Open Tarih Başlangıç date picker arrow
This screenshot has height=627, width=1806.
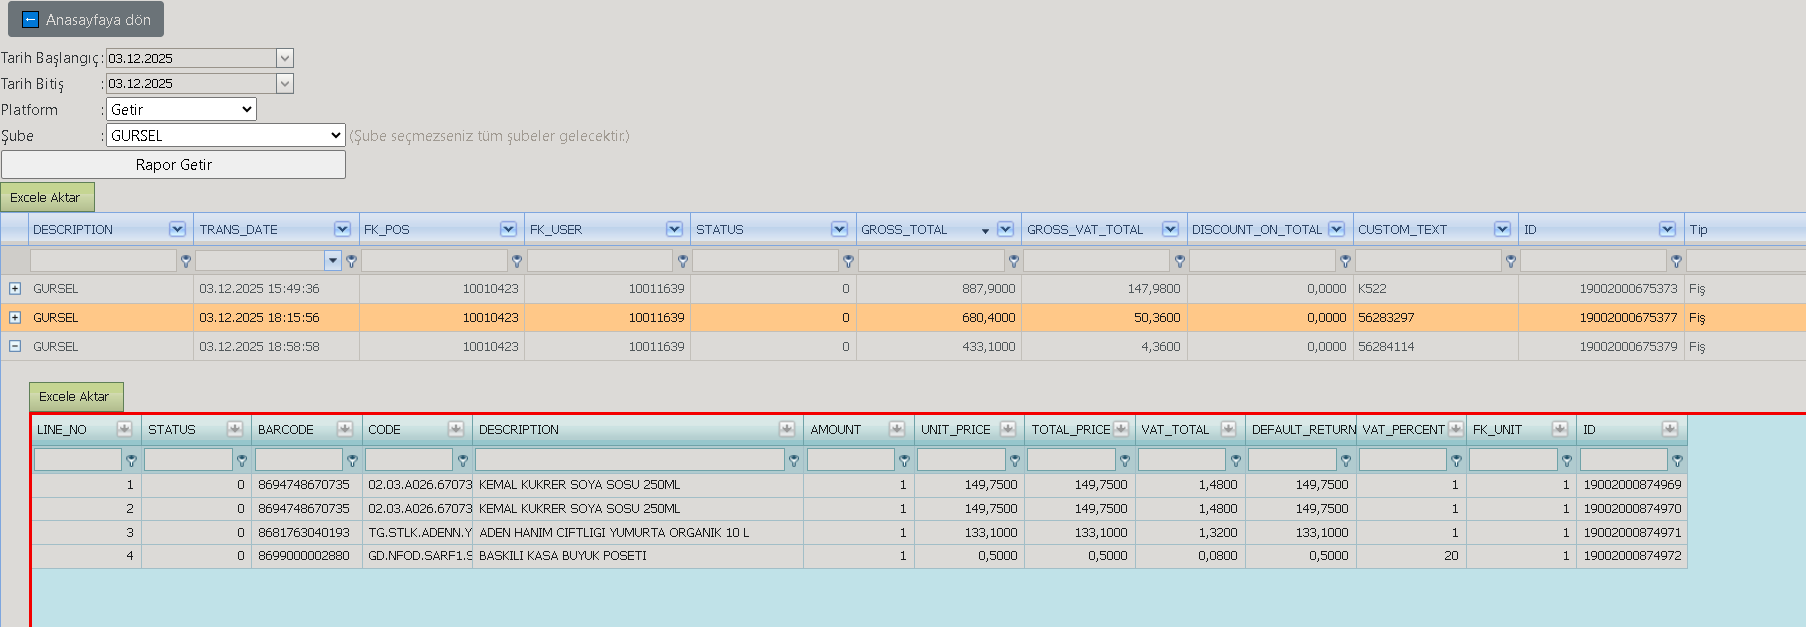(x=285, y=58)
